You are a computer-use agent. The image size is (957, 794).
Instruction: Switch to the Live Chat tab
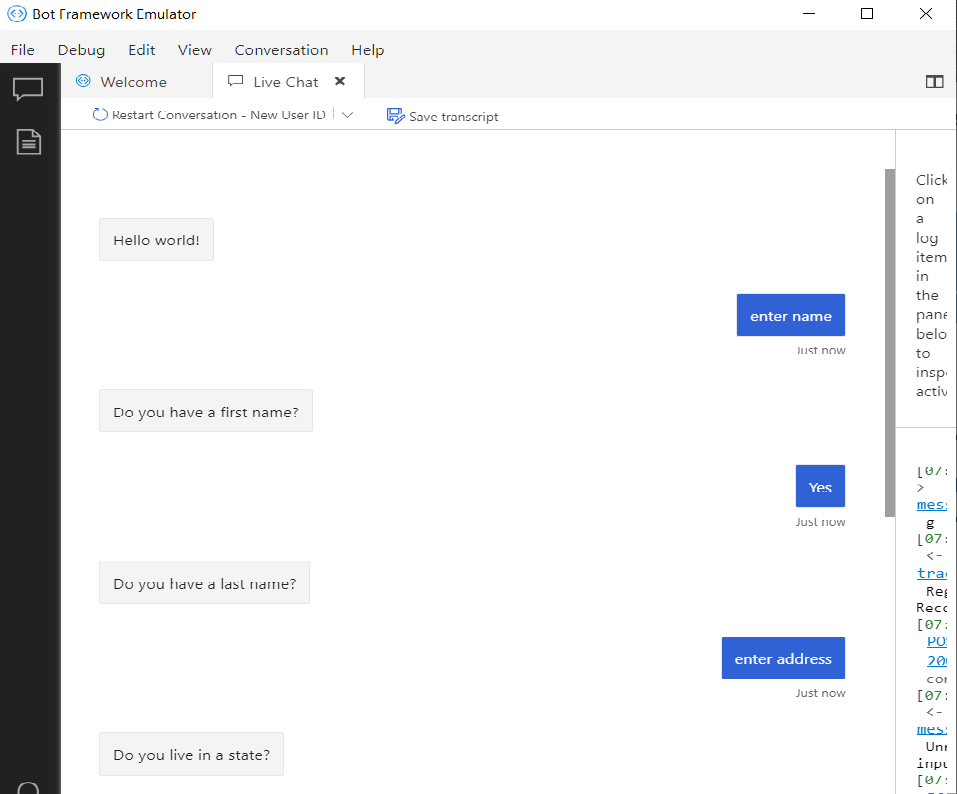point(288,81)
